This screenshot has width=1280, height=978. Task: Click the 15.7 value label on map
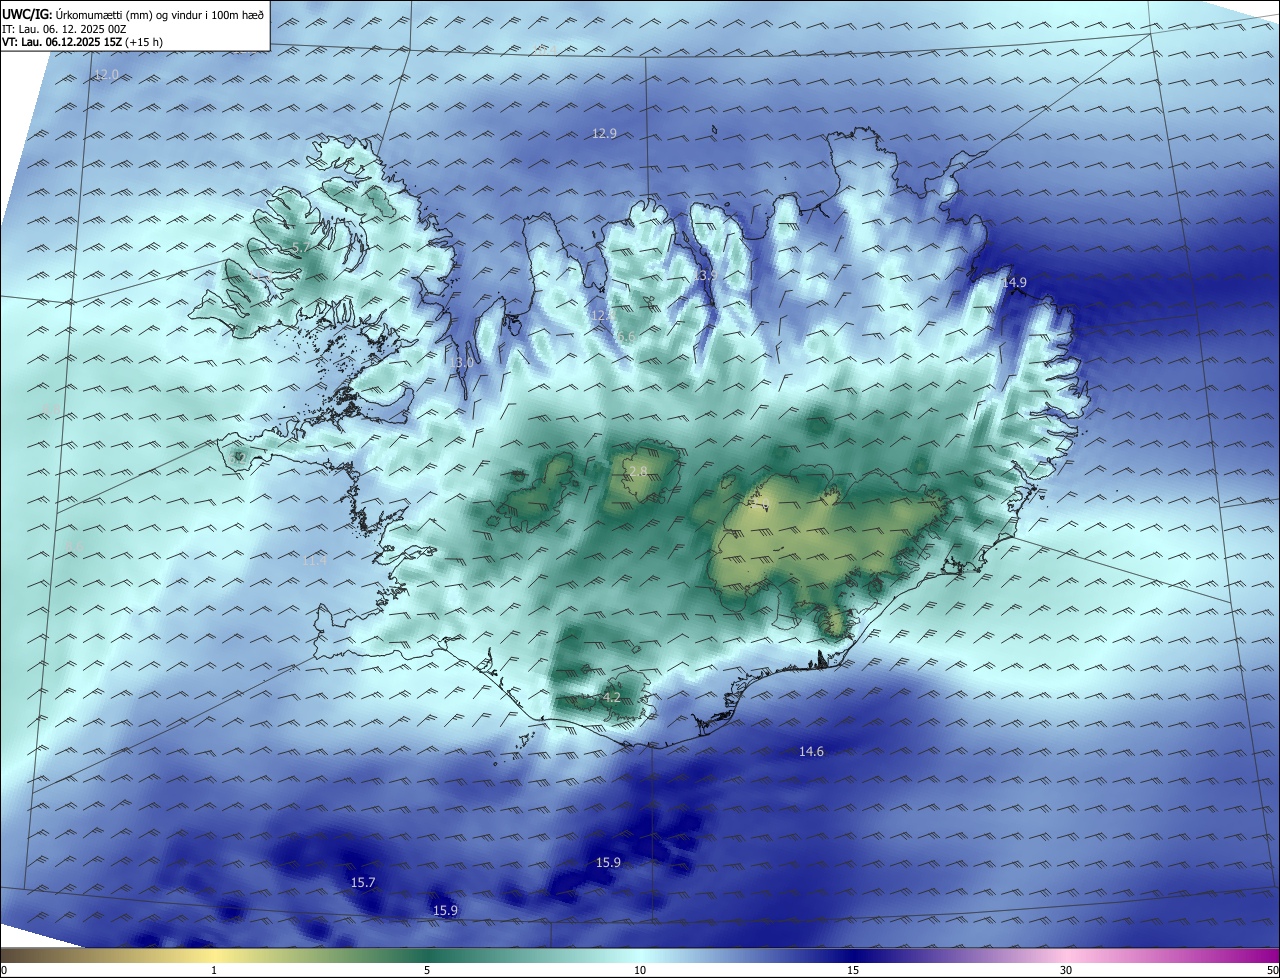click(363, 882)
